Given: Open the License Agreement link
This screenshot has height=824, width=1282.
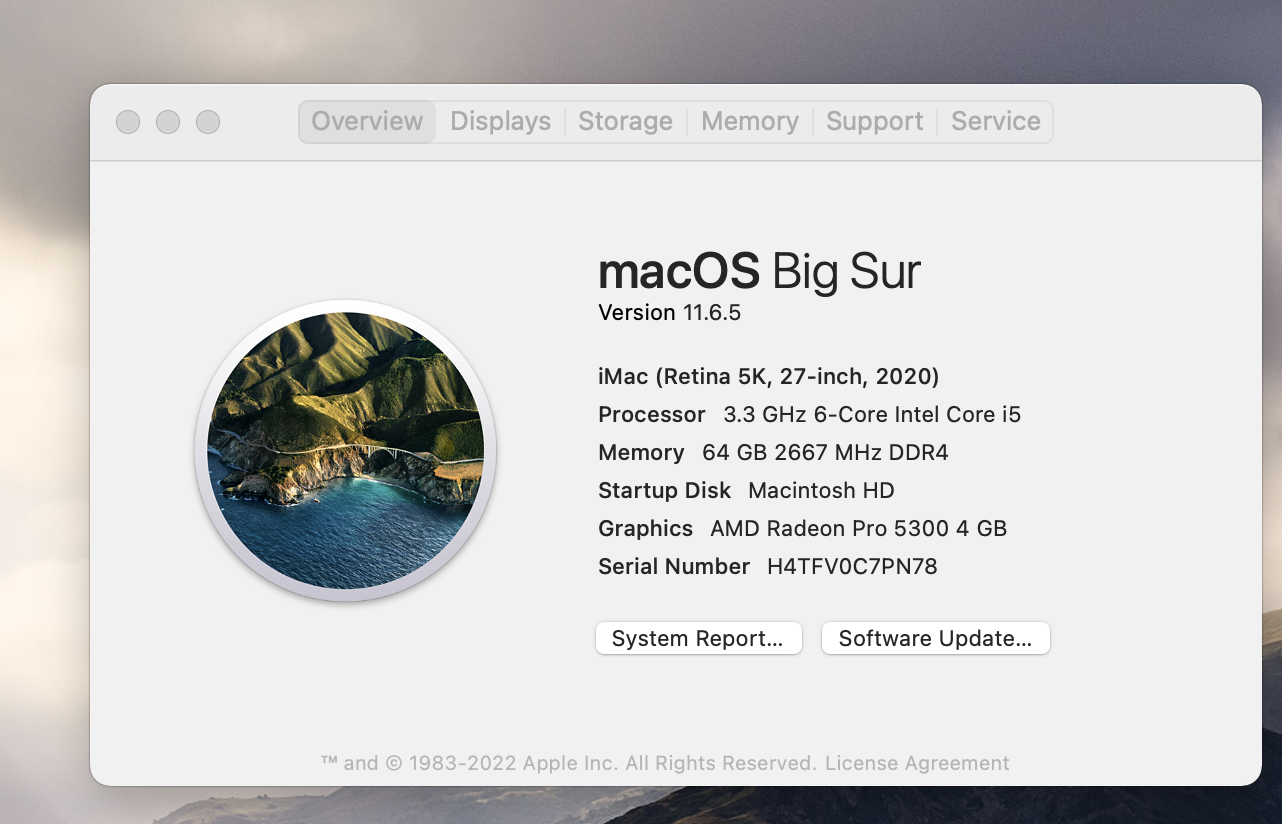Looking at the screenshot, I should coord(917,763).
